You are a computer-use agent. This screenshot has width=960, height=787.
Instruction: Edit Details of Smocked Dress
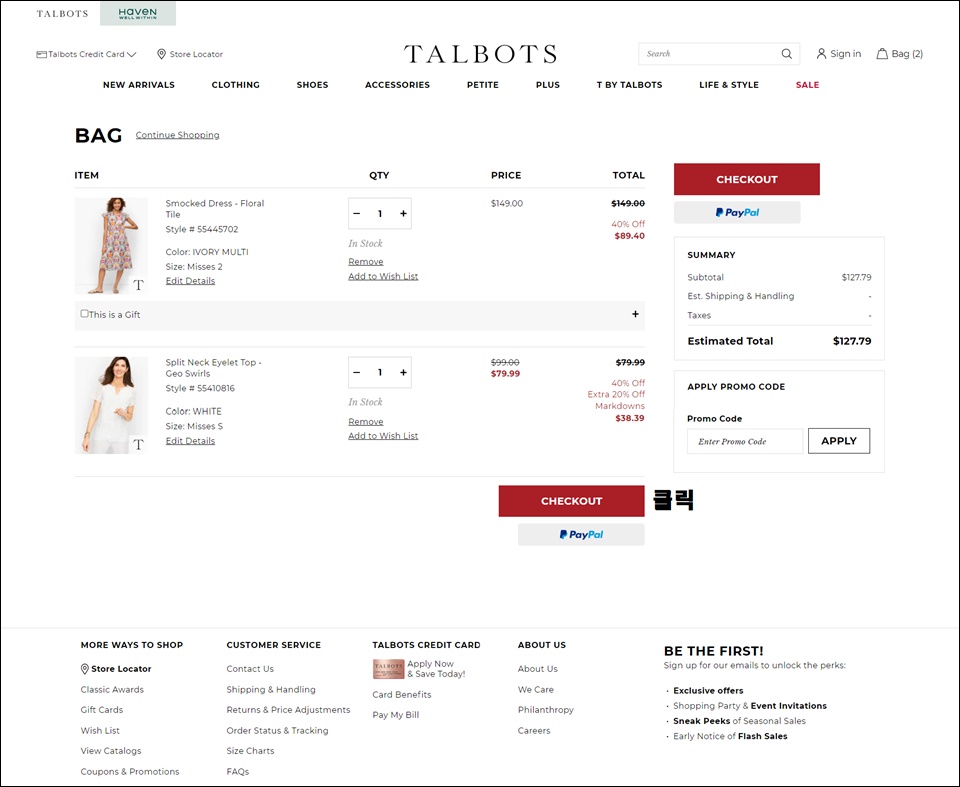[x=190, y=281]
